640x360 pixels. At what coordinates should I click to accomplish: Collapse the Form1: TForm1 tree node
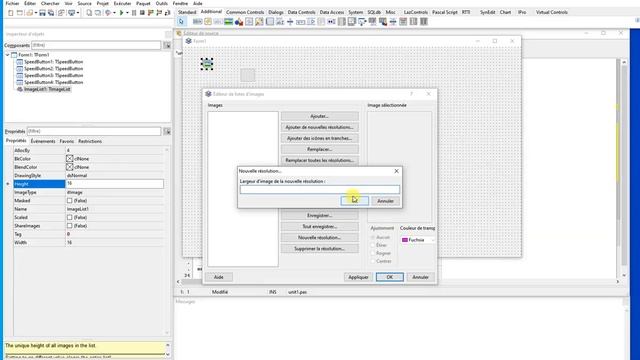coord(7,55)
